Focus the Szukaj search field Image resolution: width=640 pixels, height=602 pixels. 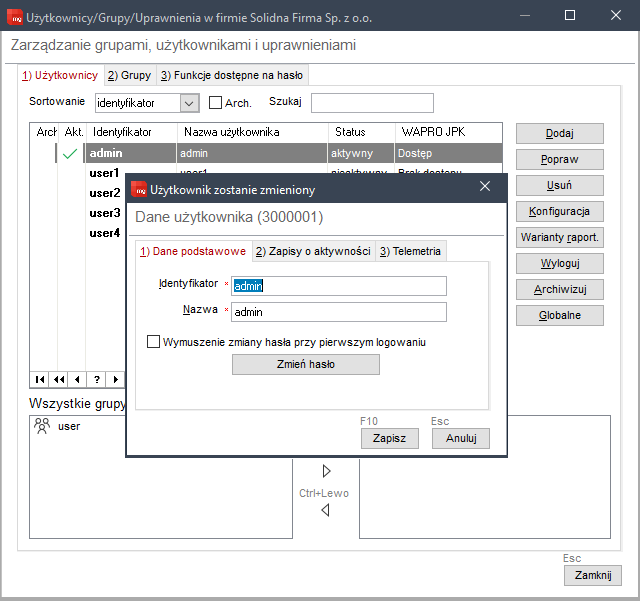click(372, 103)
